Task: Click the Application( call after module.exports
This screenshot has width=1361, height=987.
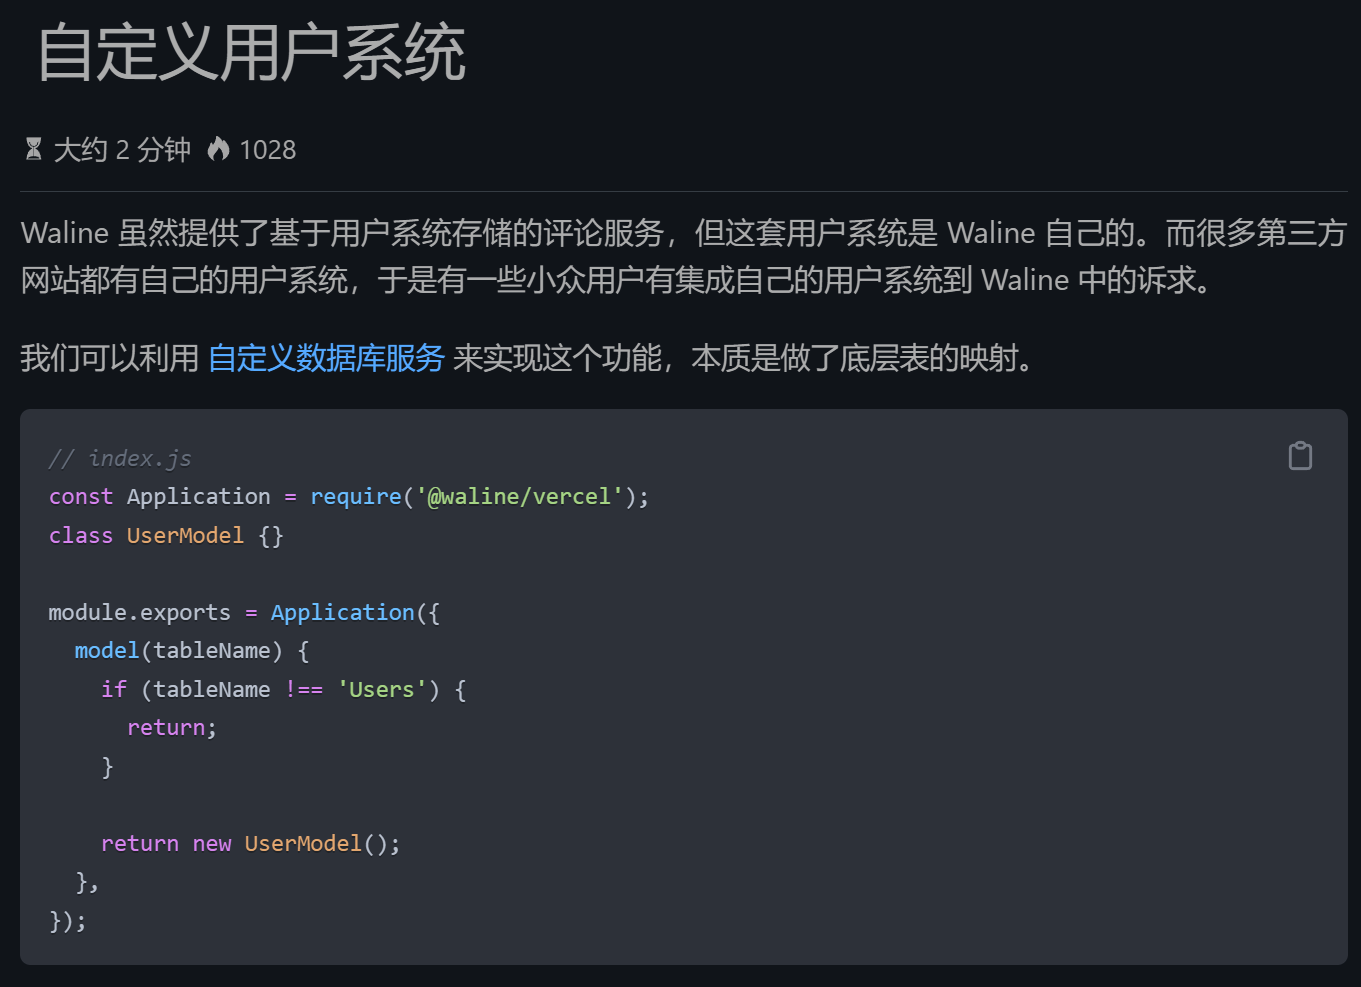Action: click(342, 613)
